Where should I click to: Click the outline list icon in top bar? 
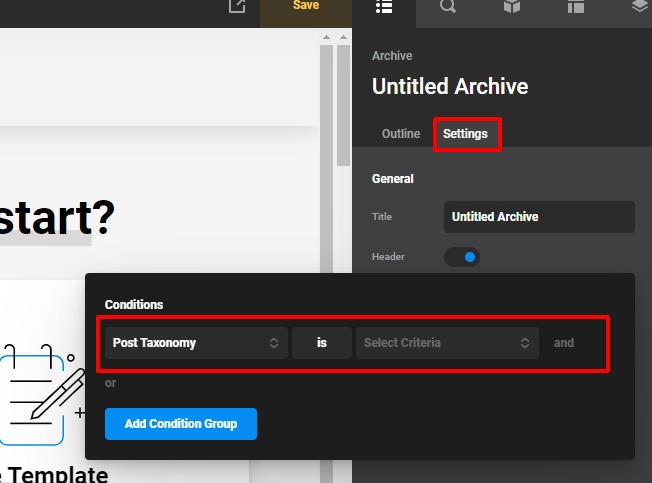coord(383,7)
